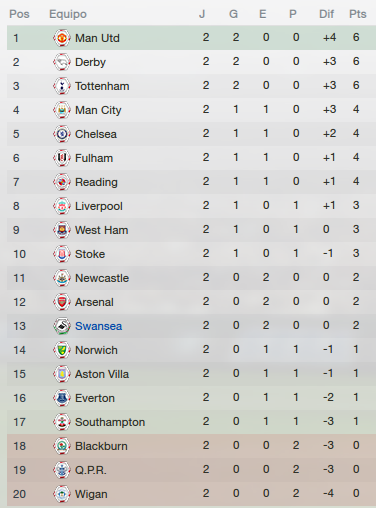Open the Man City team name

click(98, 110)
